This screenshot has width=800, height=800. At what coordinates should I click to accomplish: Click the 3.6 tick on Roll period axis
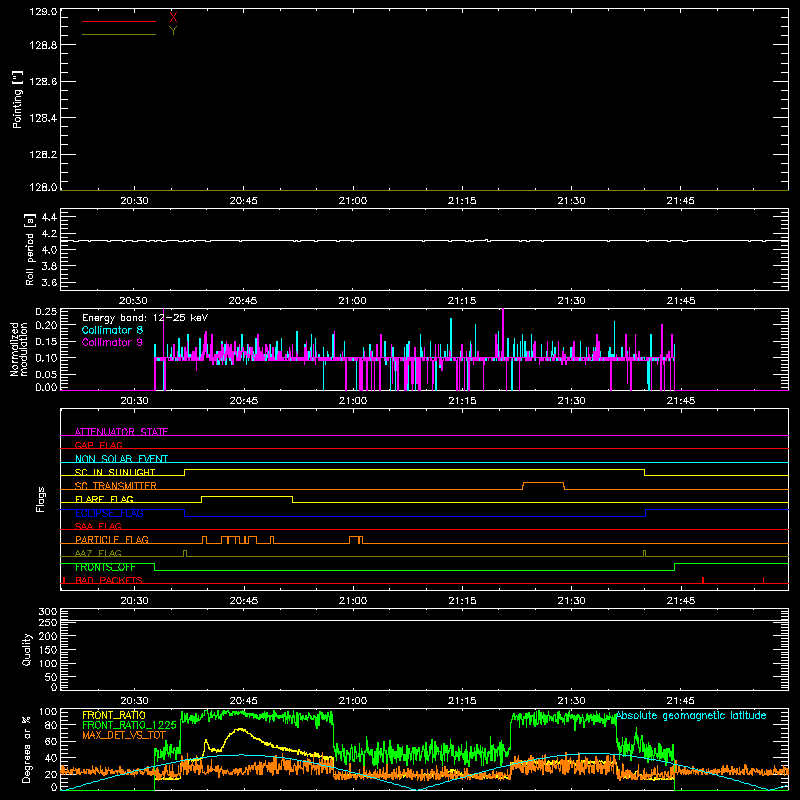(x=49, y=282)
